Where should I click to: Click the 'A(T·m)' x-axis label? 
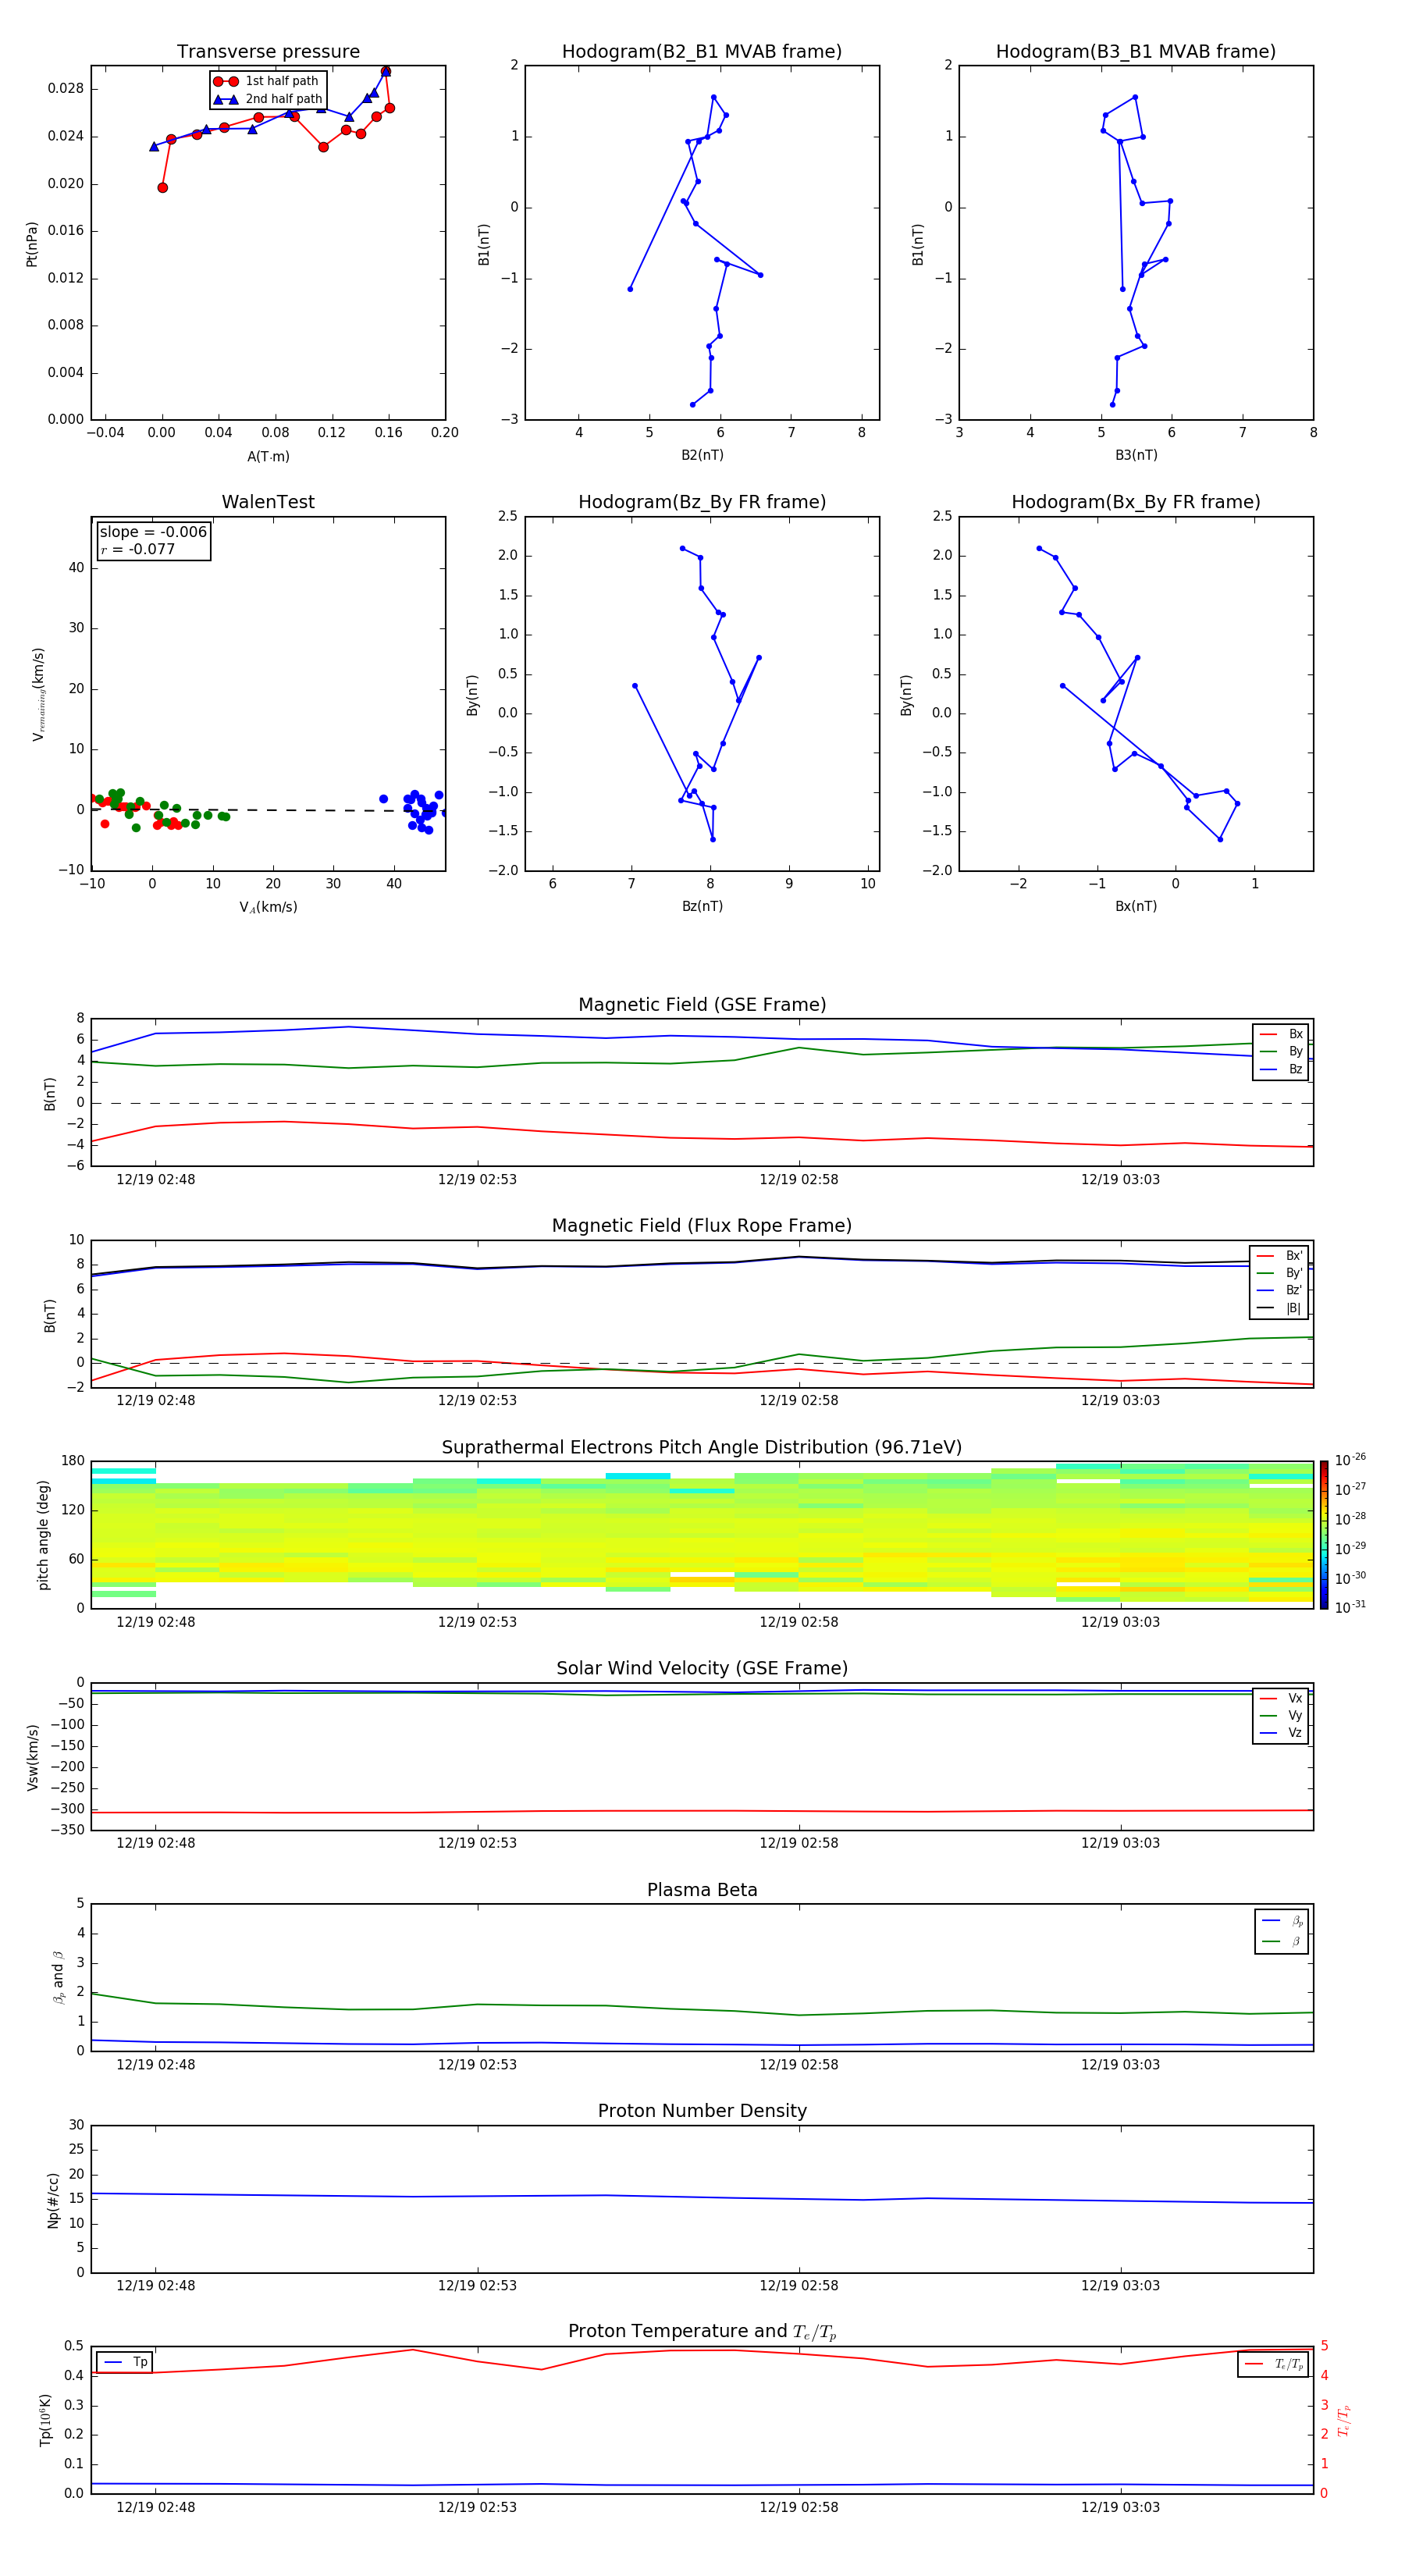[x=268, y=457]
